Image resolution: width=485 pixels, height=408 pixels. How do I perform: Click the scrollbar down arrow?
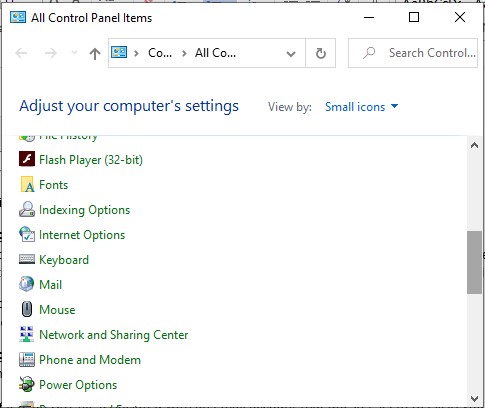tap(474, 398)
